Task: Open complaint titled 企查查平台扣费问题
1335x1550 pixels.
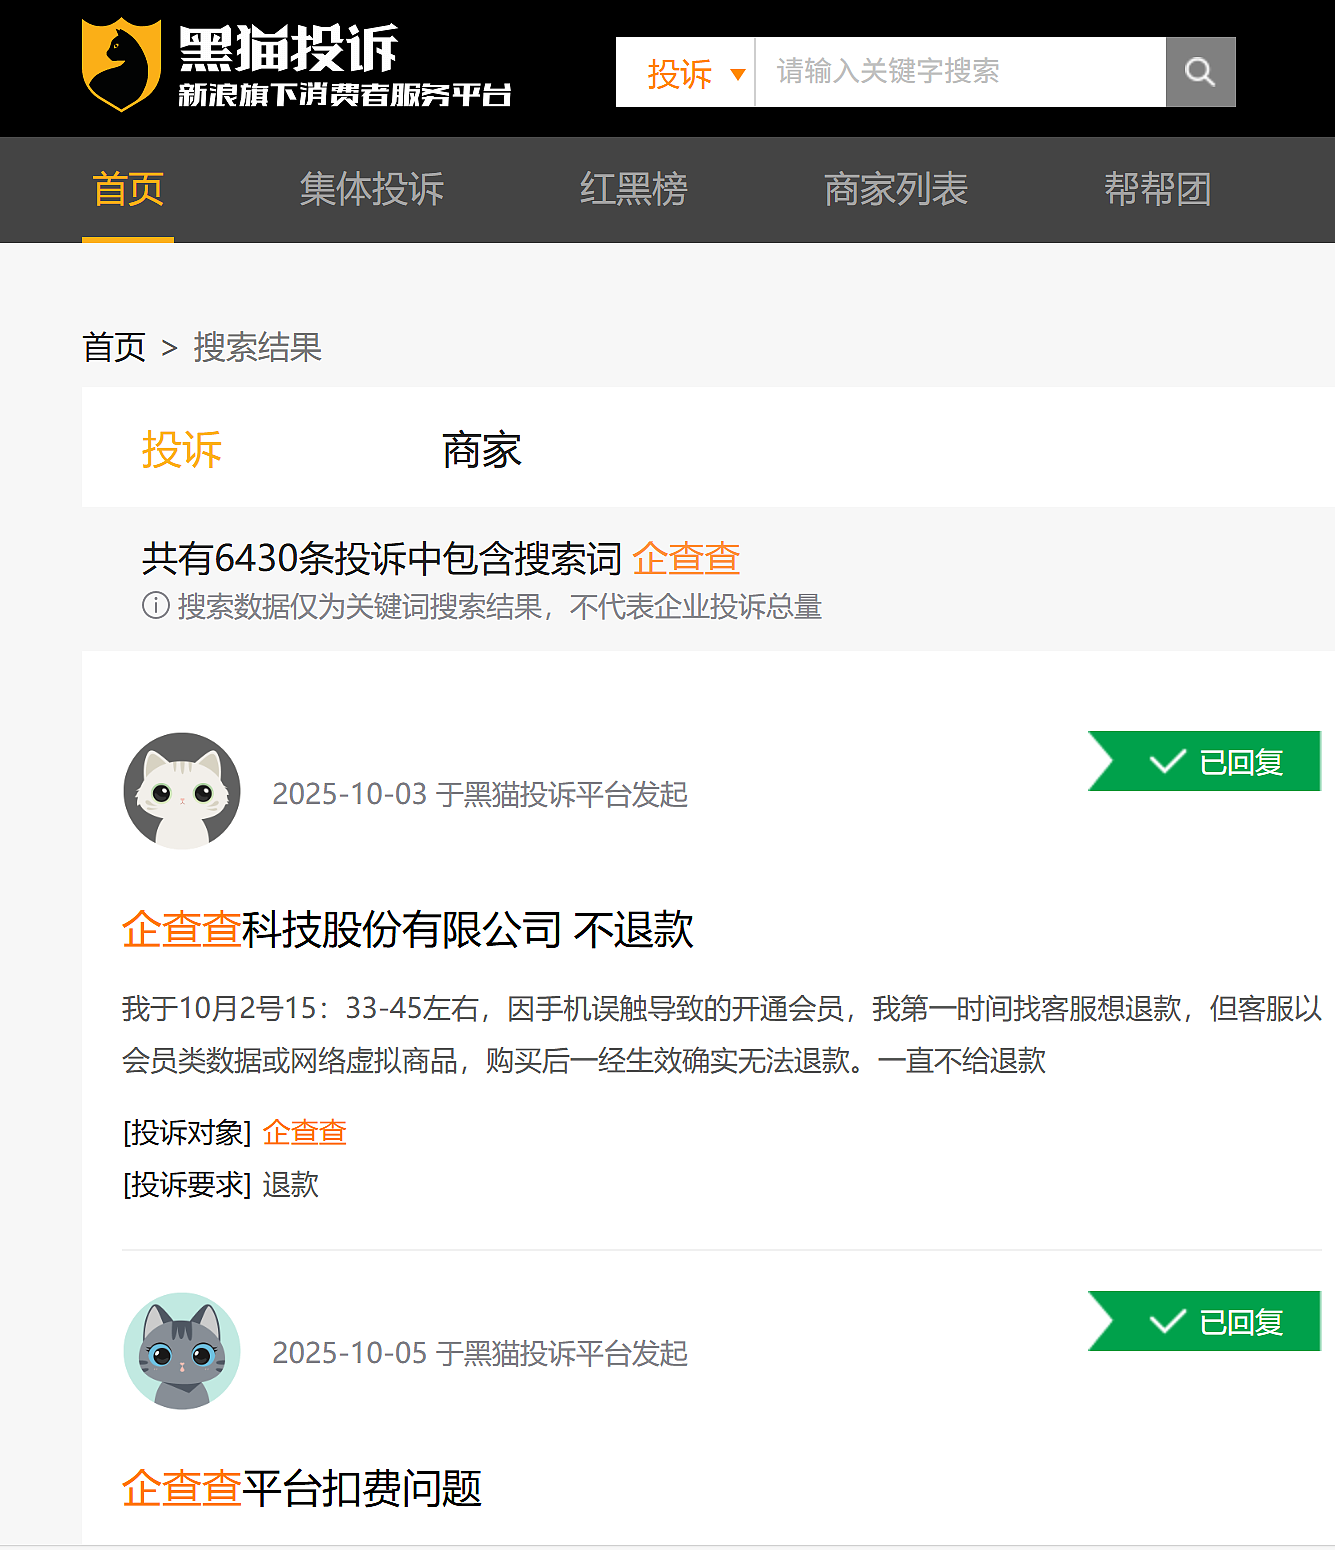Action: coord(302,1488)
